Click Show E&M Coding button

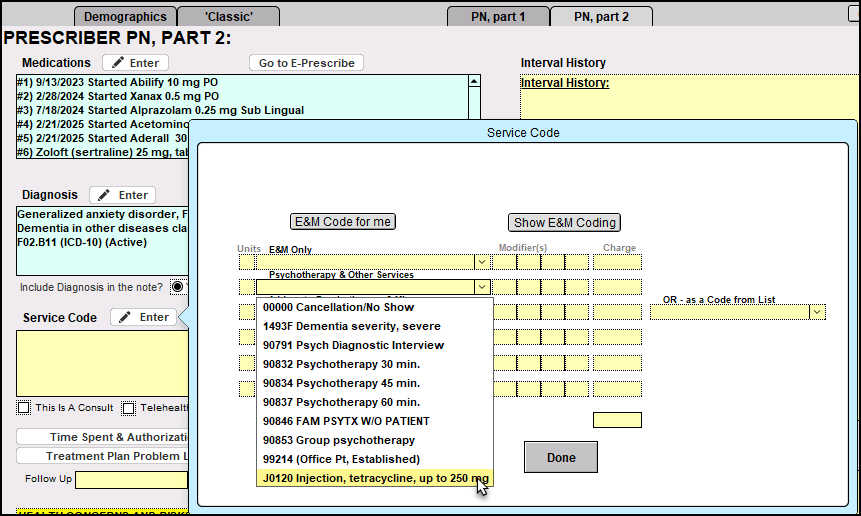[565, 222]
